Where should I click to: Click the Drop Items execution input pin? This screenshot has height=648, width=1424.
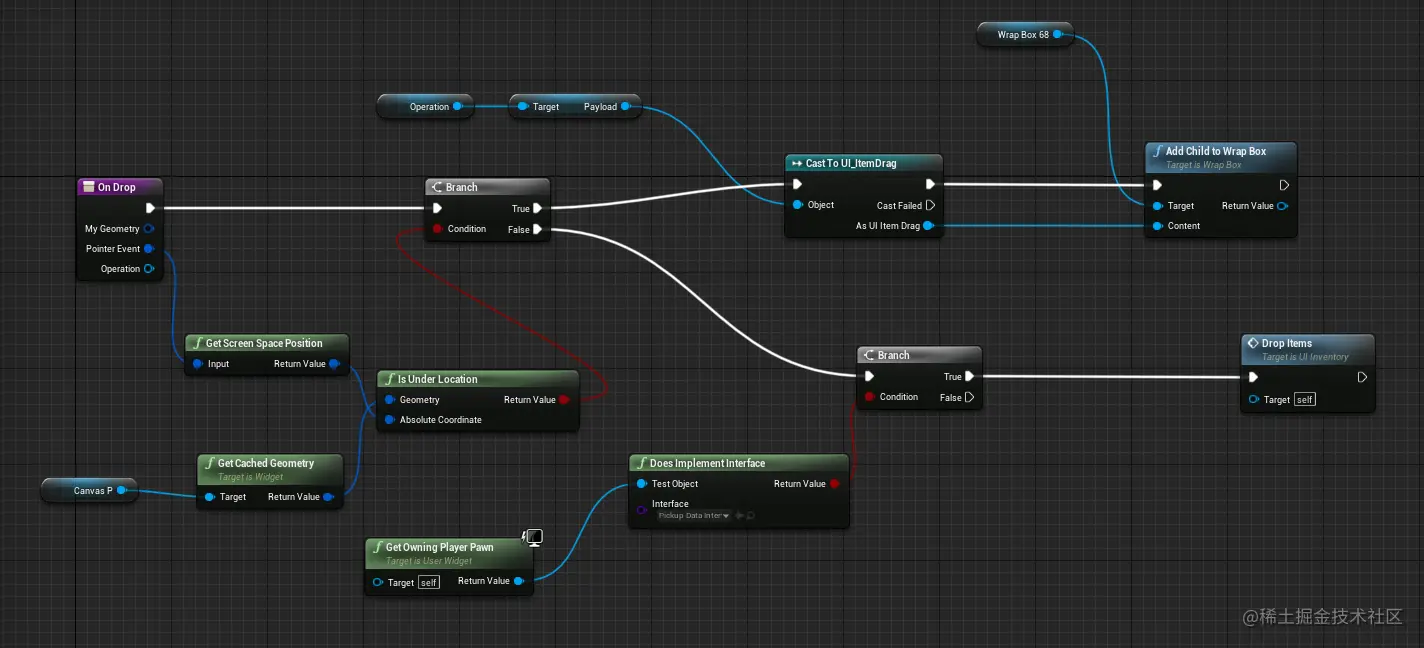coord(1253,377)
